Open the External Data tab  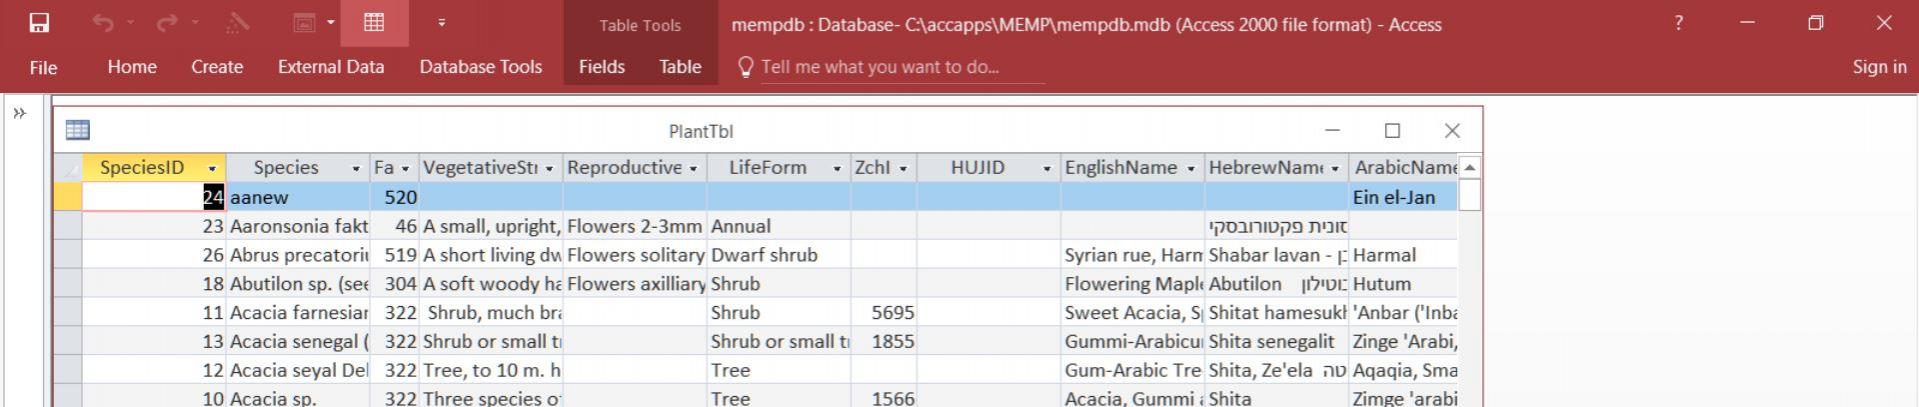coord(331,67)
